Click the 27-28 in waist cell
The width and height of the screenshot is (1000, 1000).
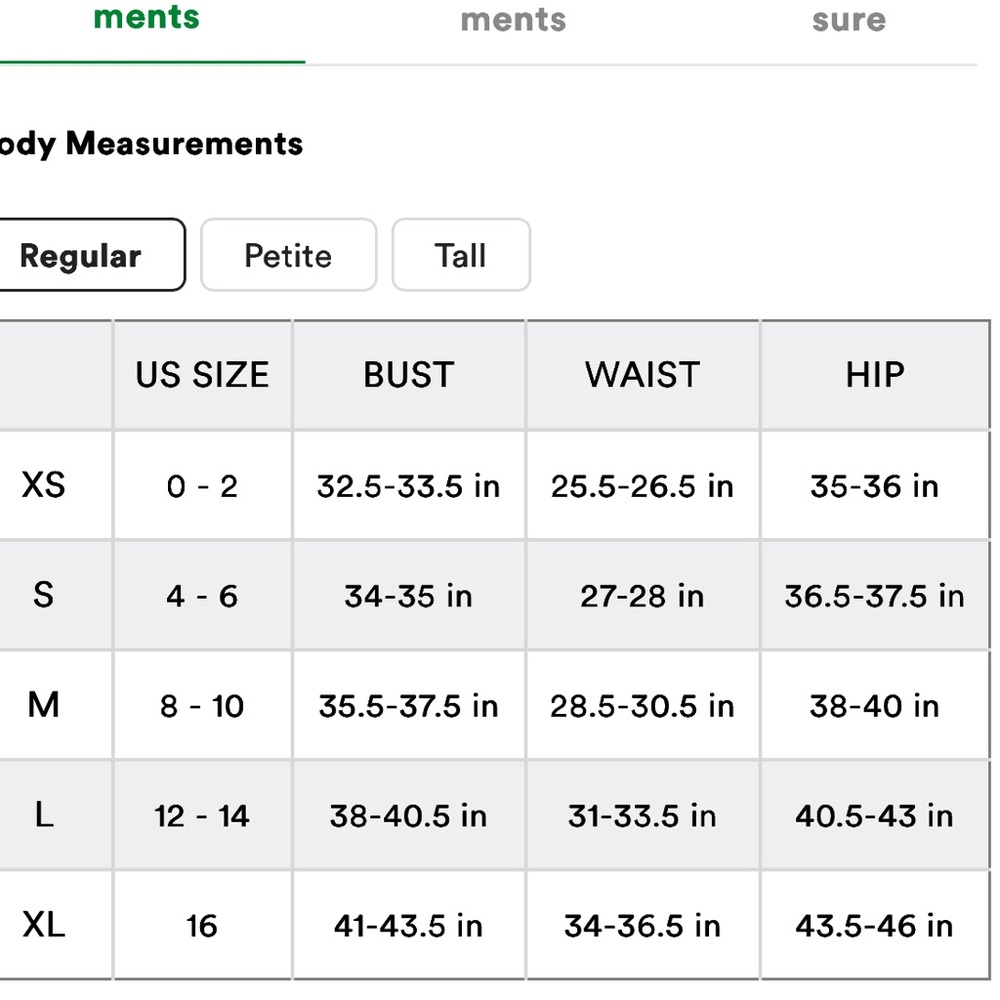[643, 596]
